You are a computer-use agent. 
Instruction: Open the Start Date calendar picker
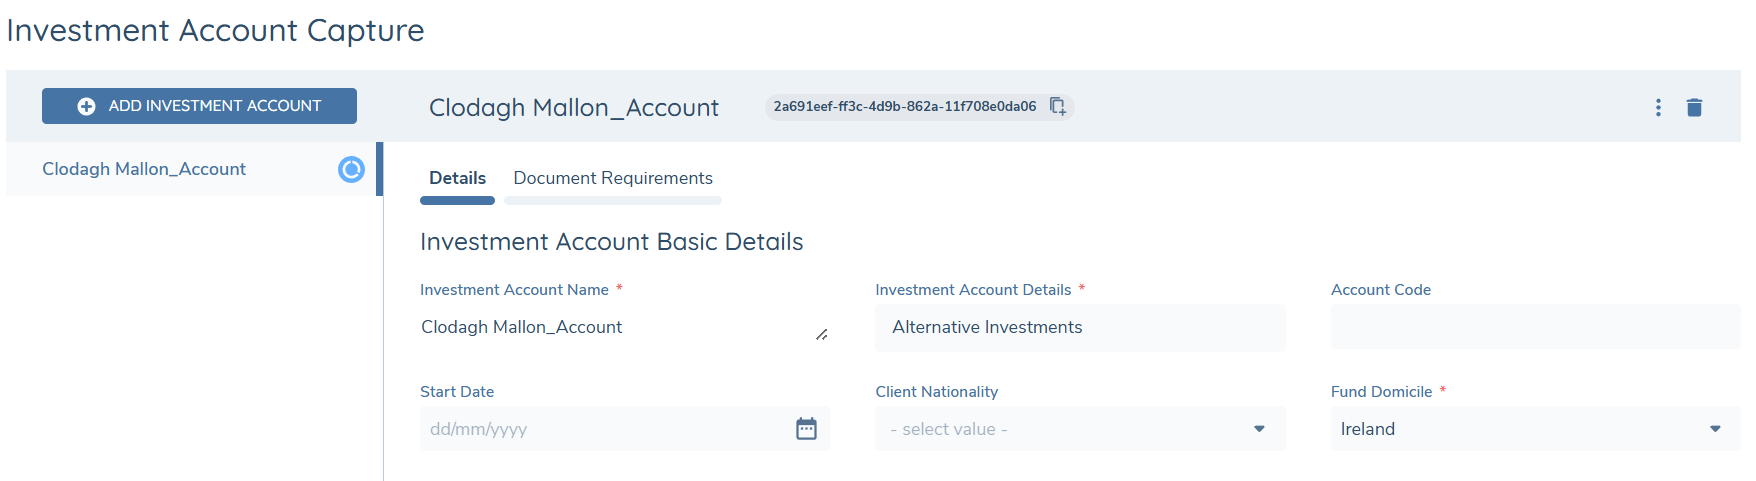[806, 429]
